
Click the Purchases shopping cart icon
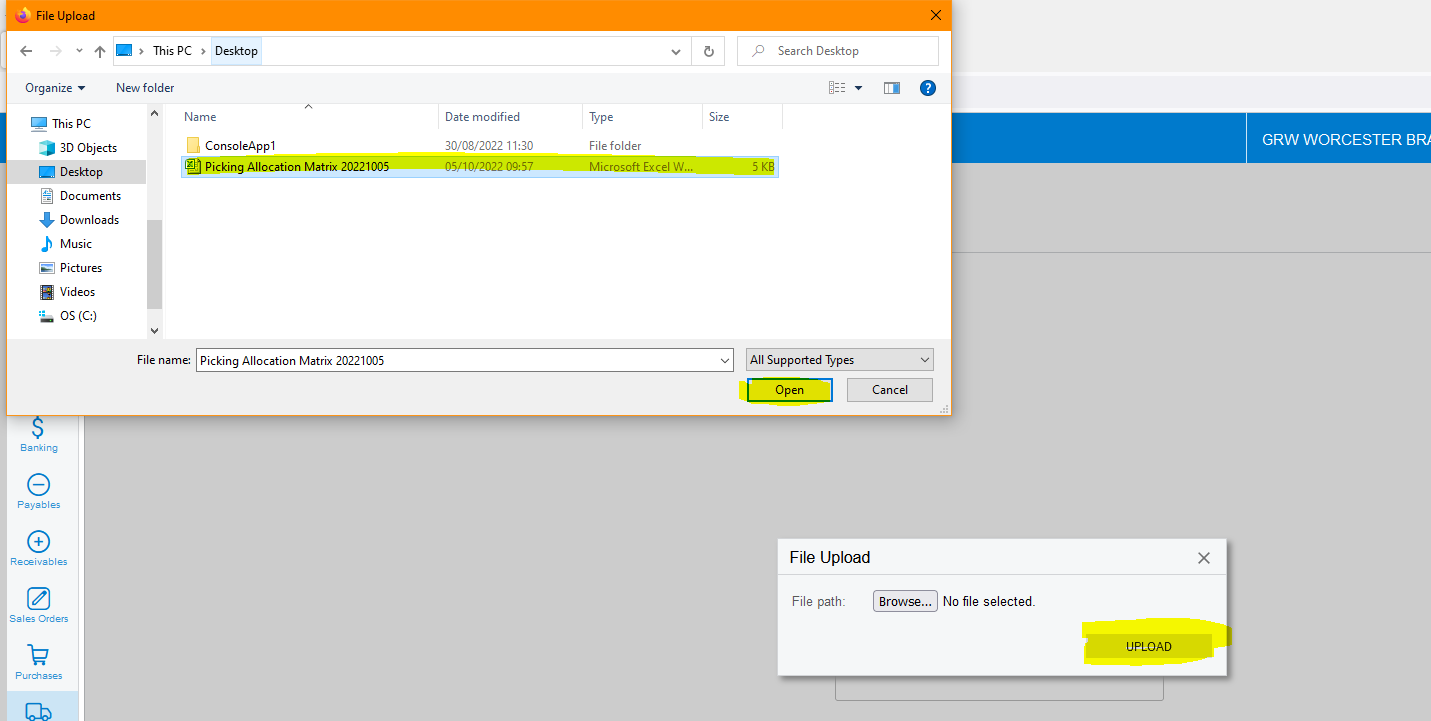[x=38, y=656]
